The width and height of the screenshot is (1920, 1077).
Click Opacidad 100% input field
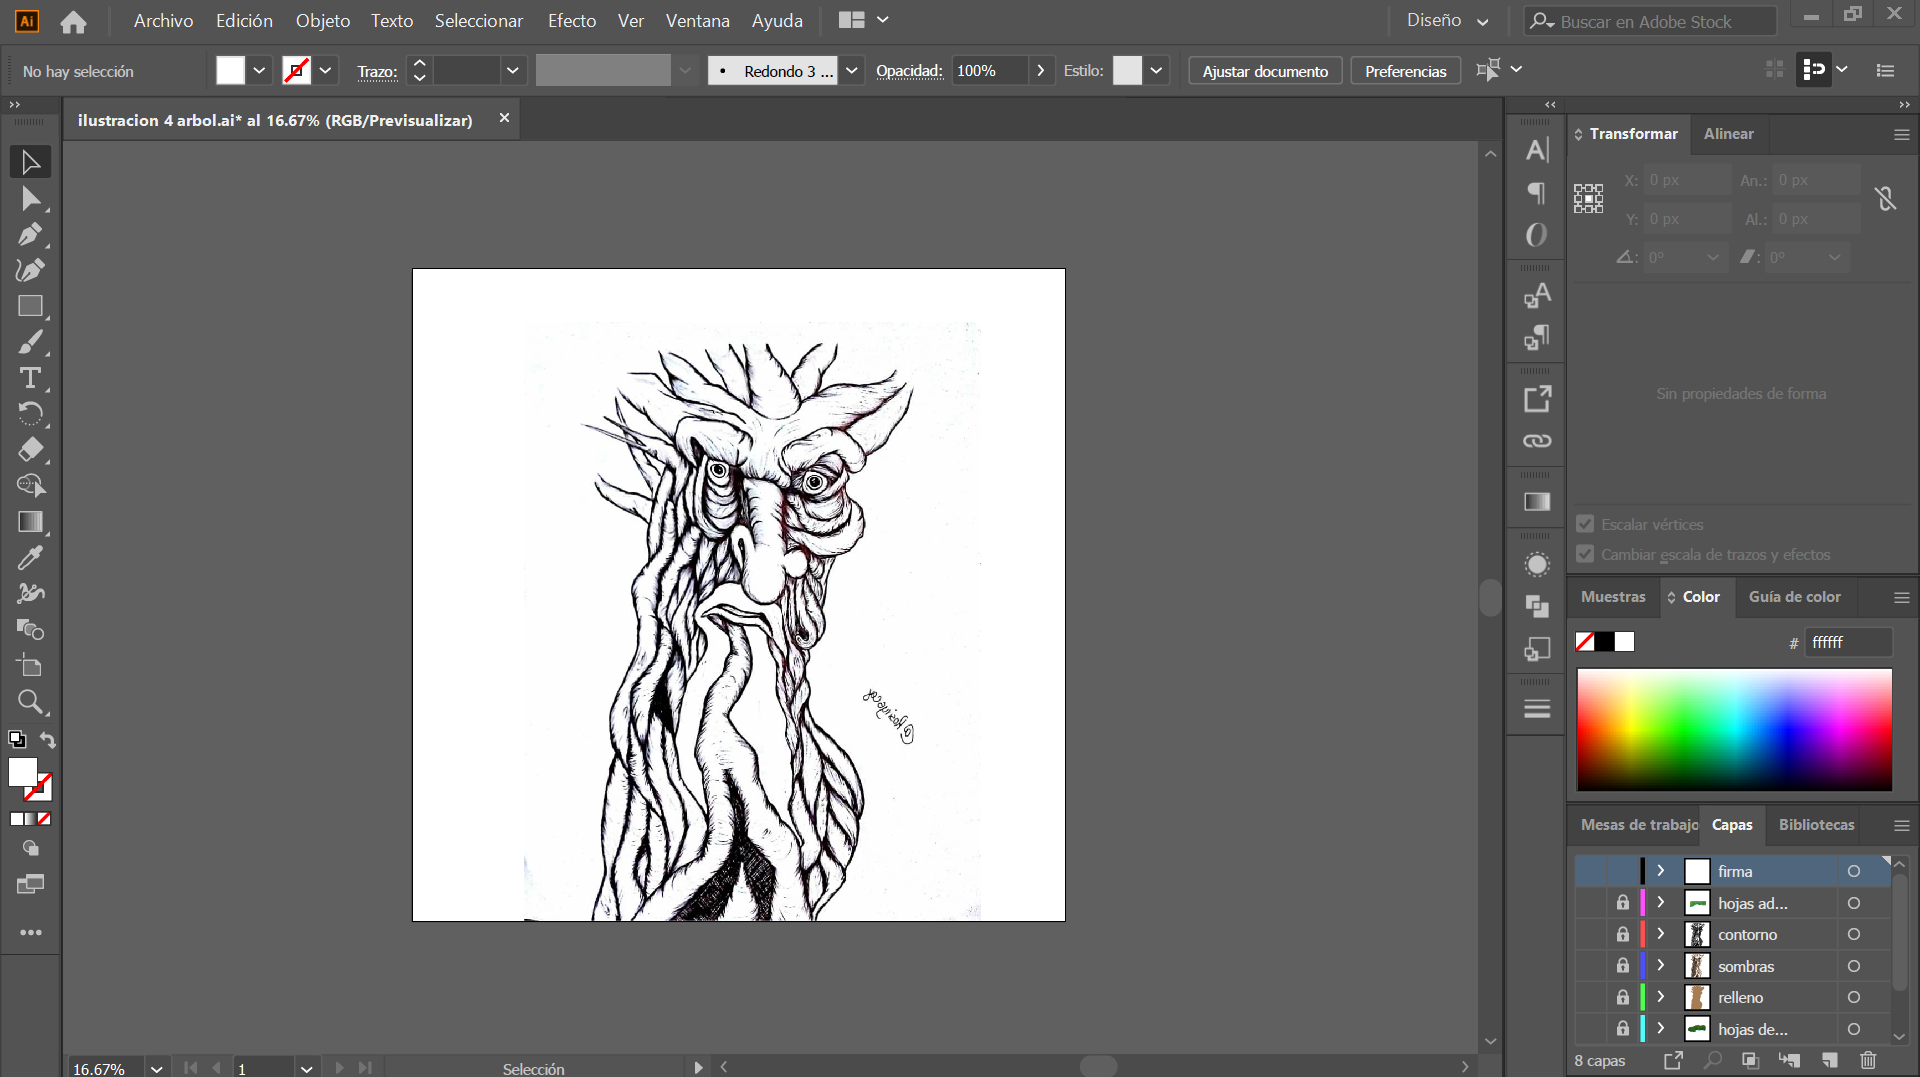click(x=988, y=71)
